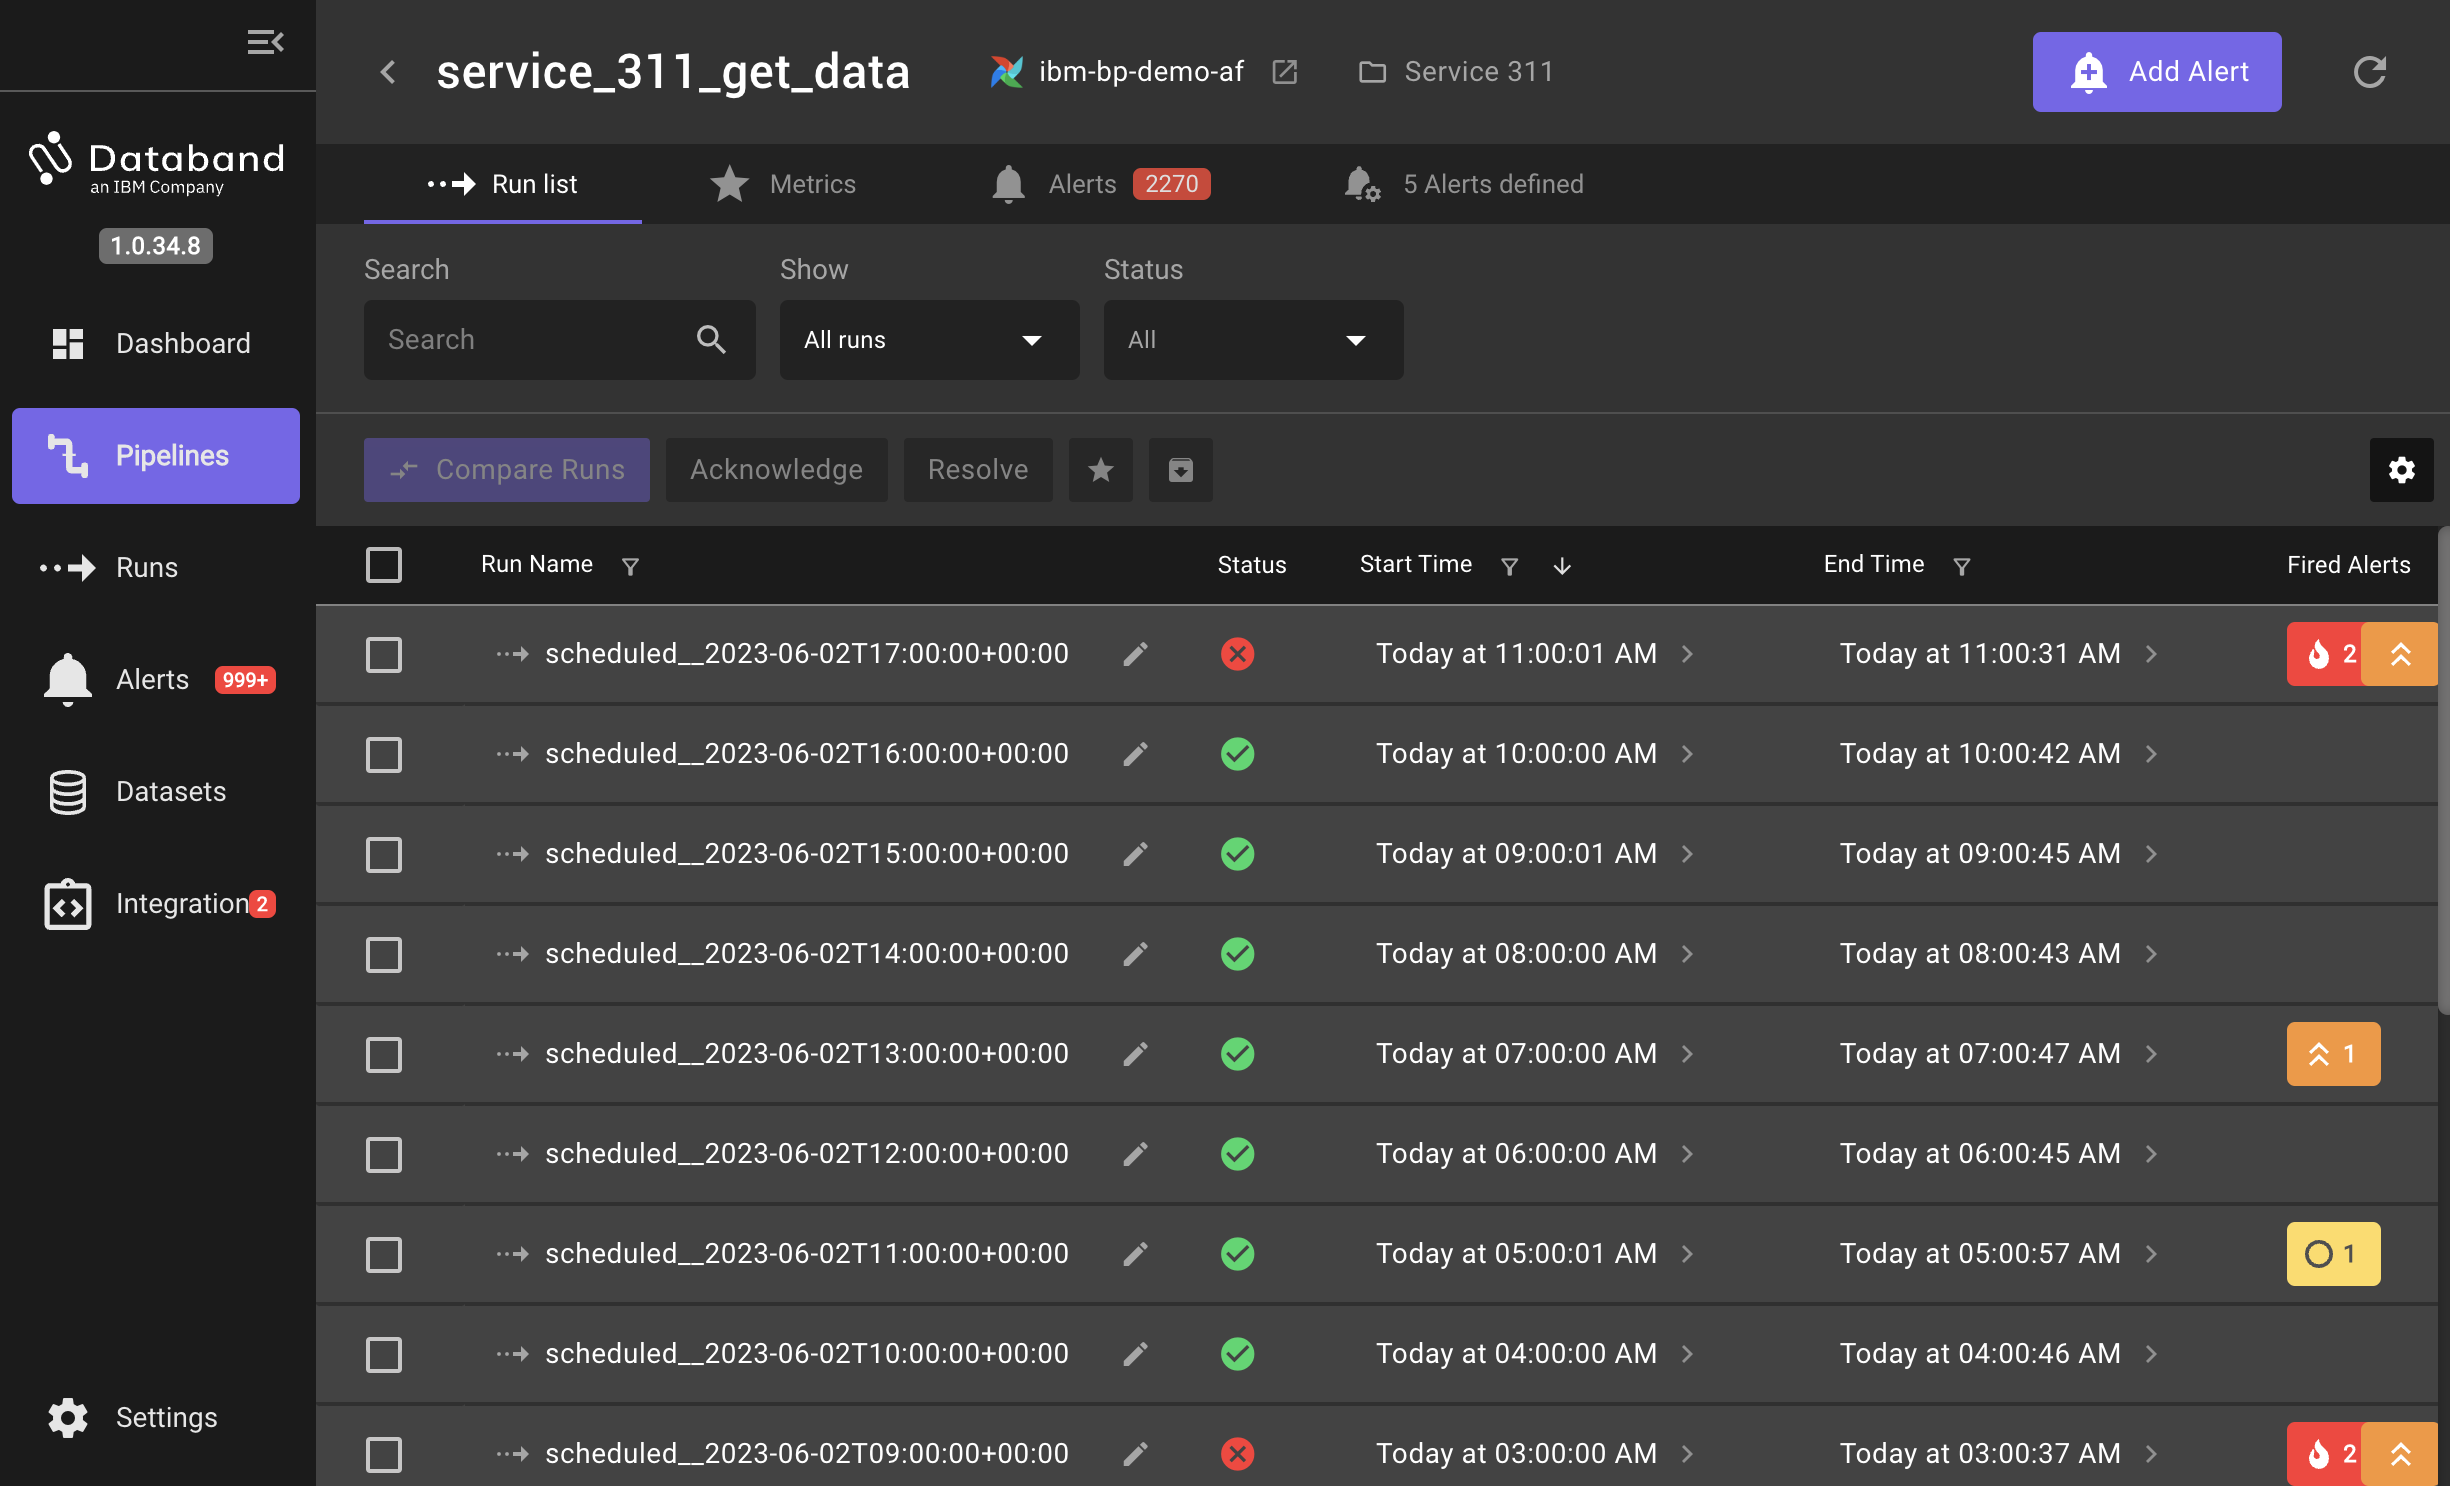Click the star favorite toolbar button
This screenshot has height=1486, width=2450.
point(1100,470)
